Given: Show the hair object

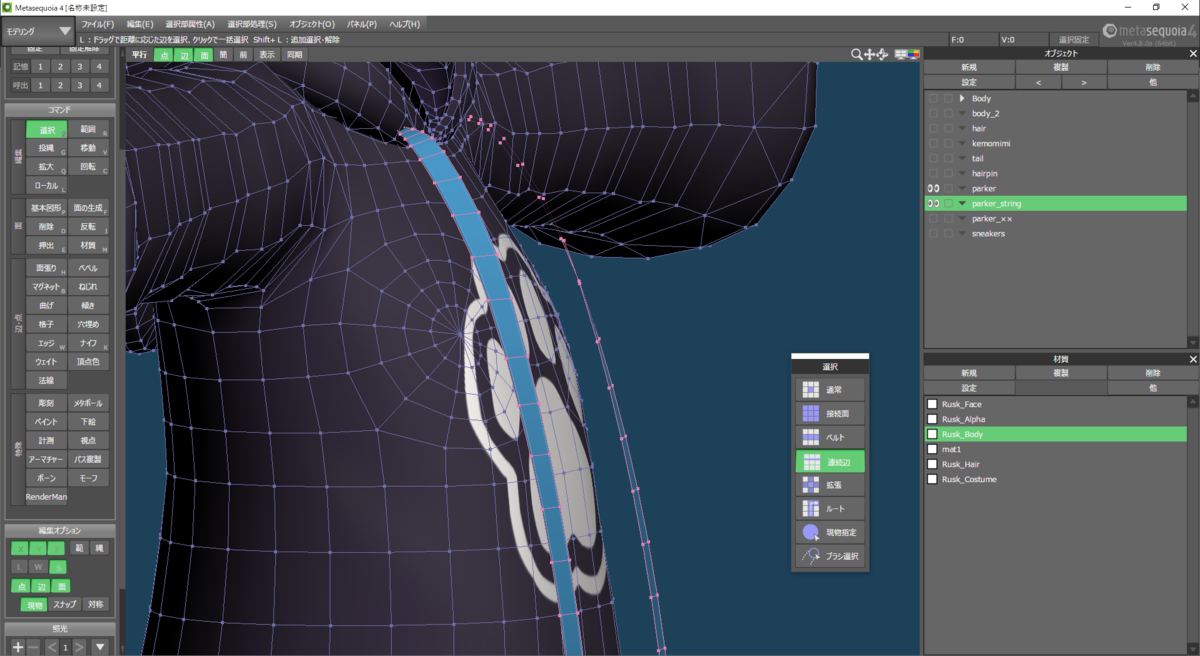Looking at the screenshot, I should click(x=933, y=128).
